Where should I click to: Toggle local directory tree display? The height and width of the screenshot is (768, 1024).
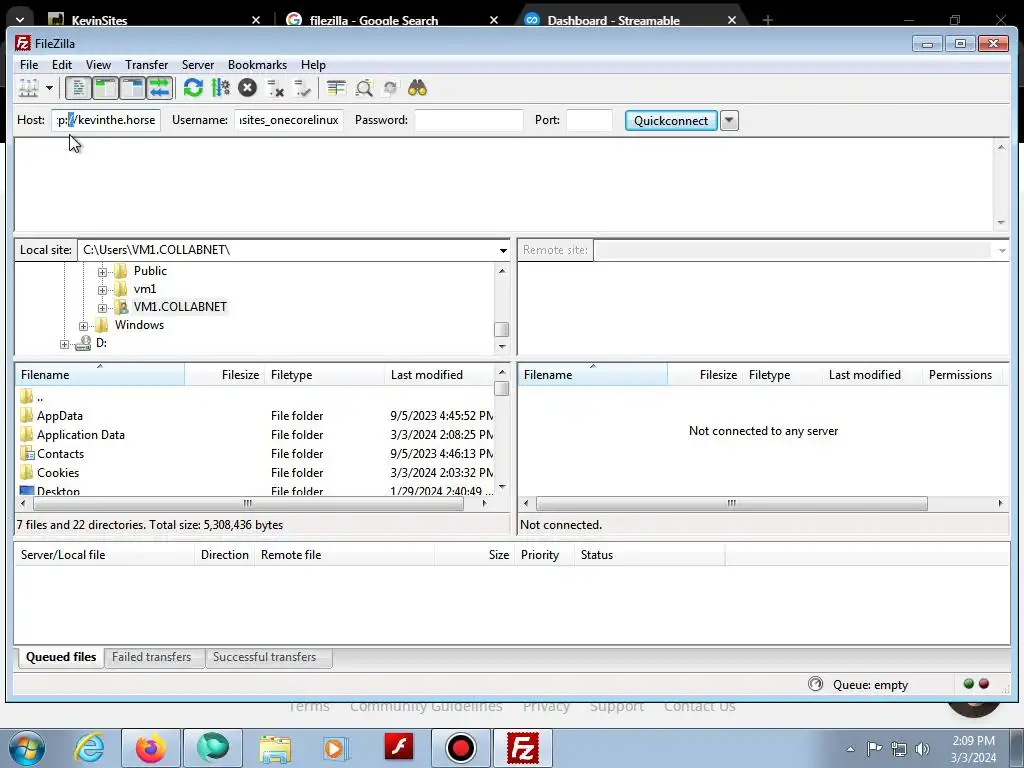click(105, 88)
